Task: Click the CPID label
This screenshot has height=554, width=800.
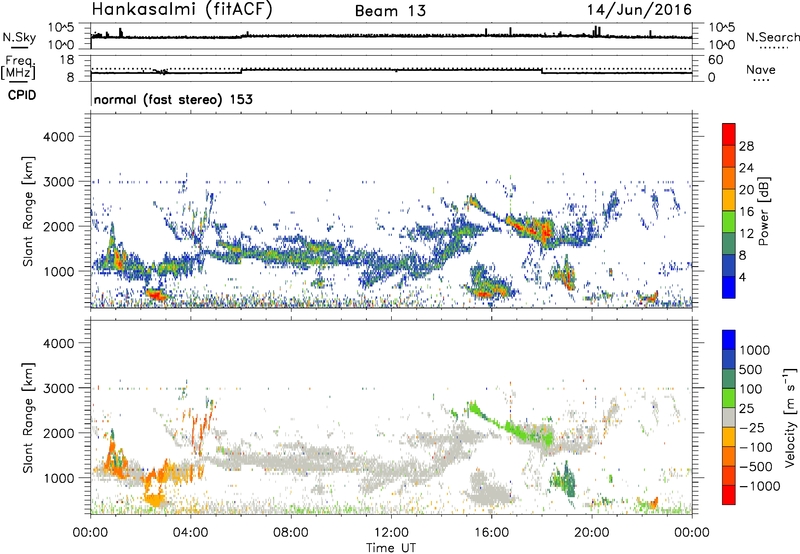Action: (x=22, y=95)
